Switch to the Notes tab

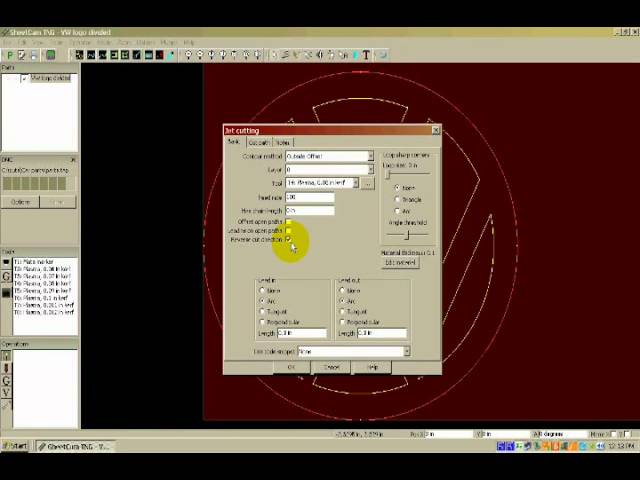282,142
